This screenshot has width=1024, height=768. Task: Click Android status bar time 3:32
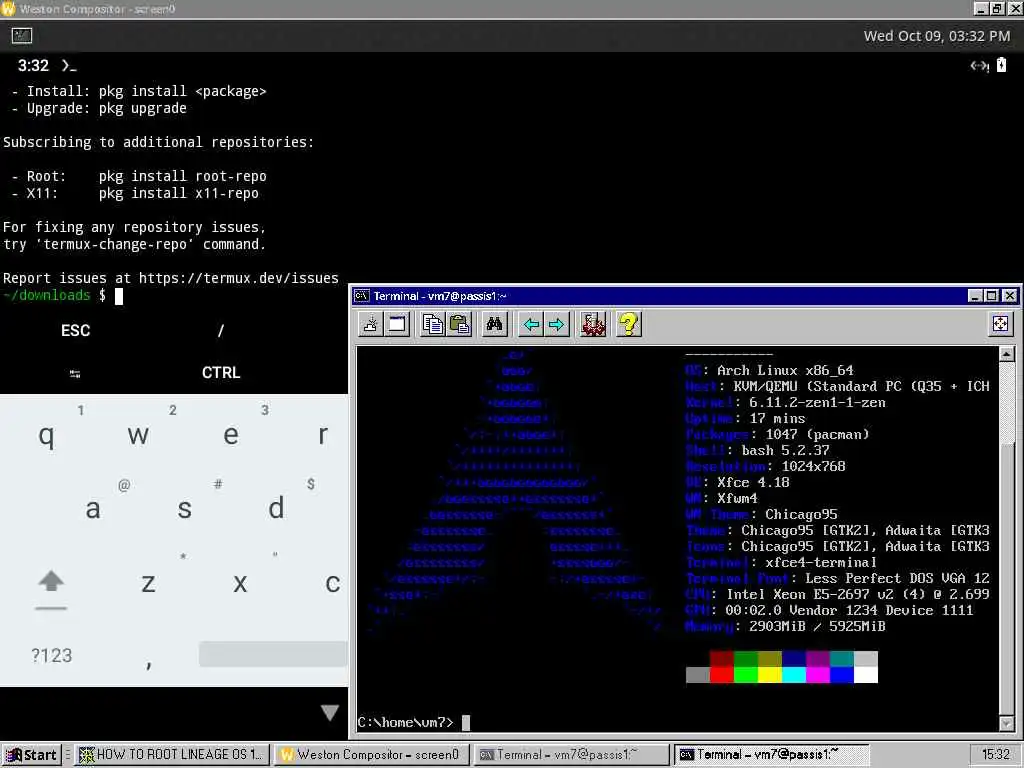pyautogui.click(x=33, y=65)
